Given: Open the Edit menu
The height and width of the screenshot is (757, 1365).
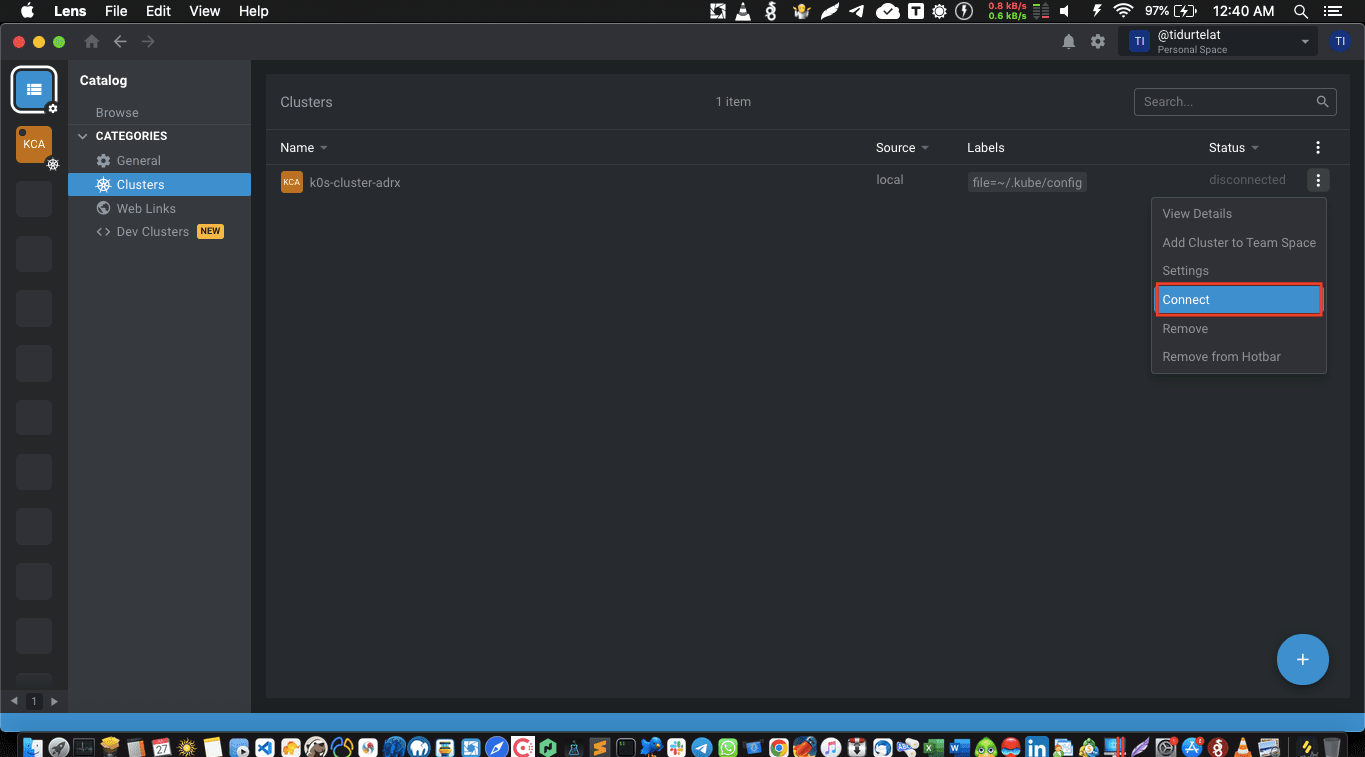Looking at the screenshot, I should point(158,11).
